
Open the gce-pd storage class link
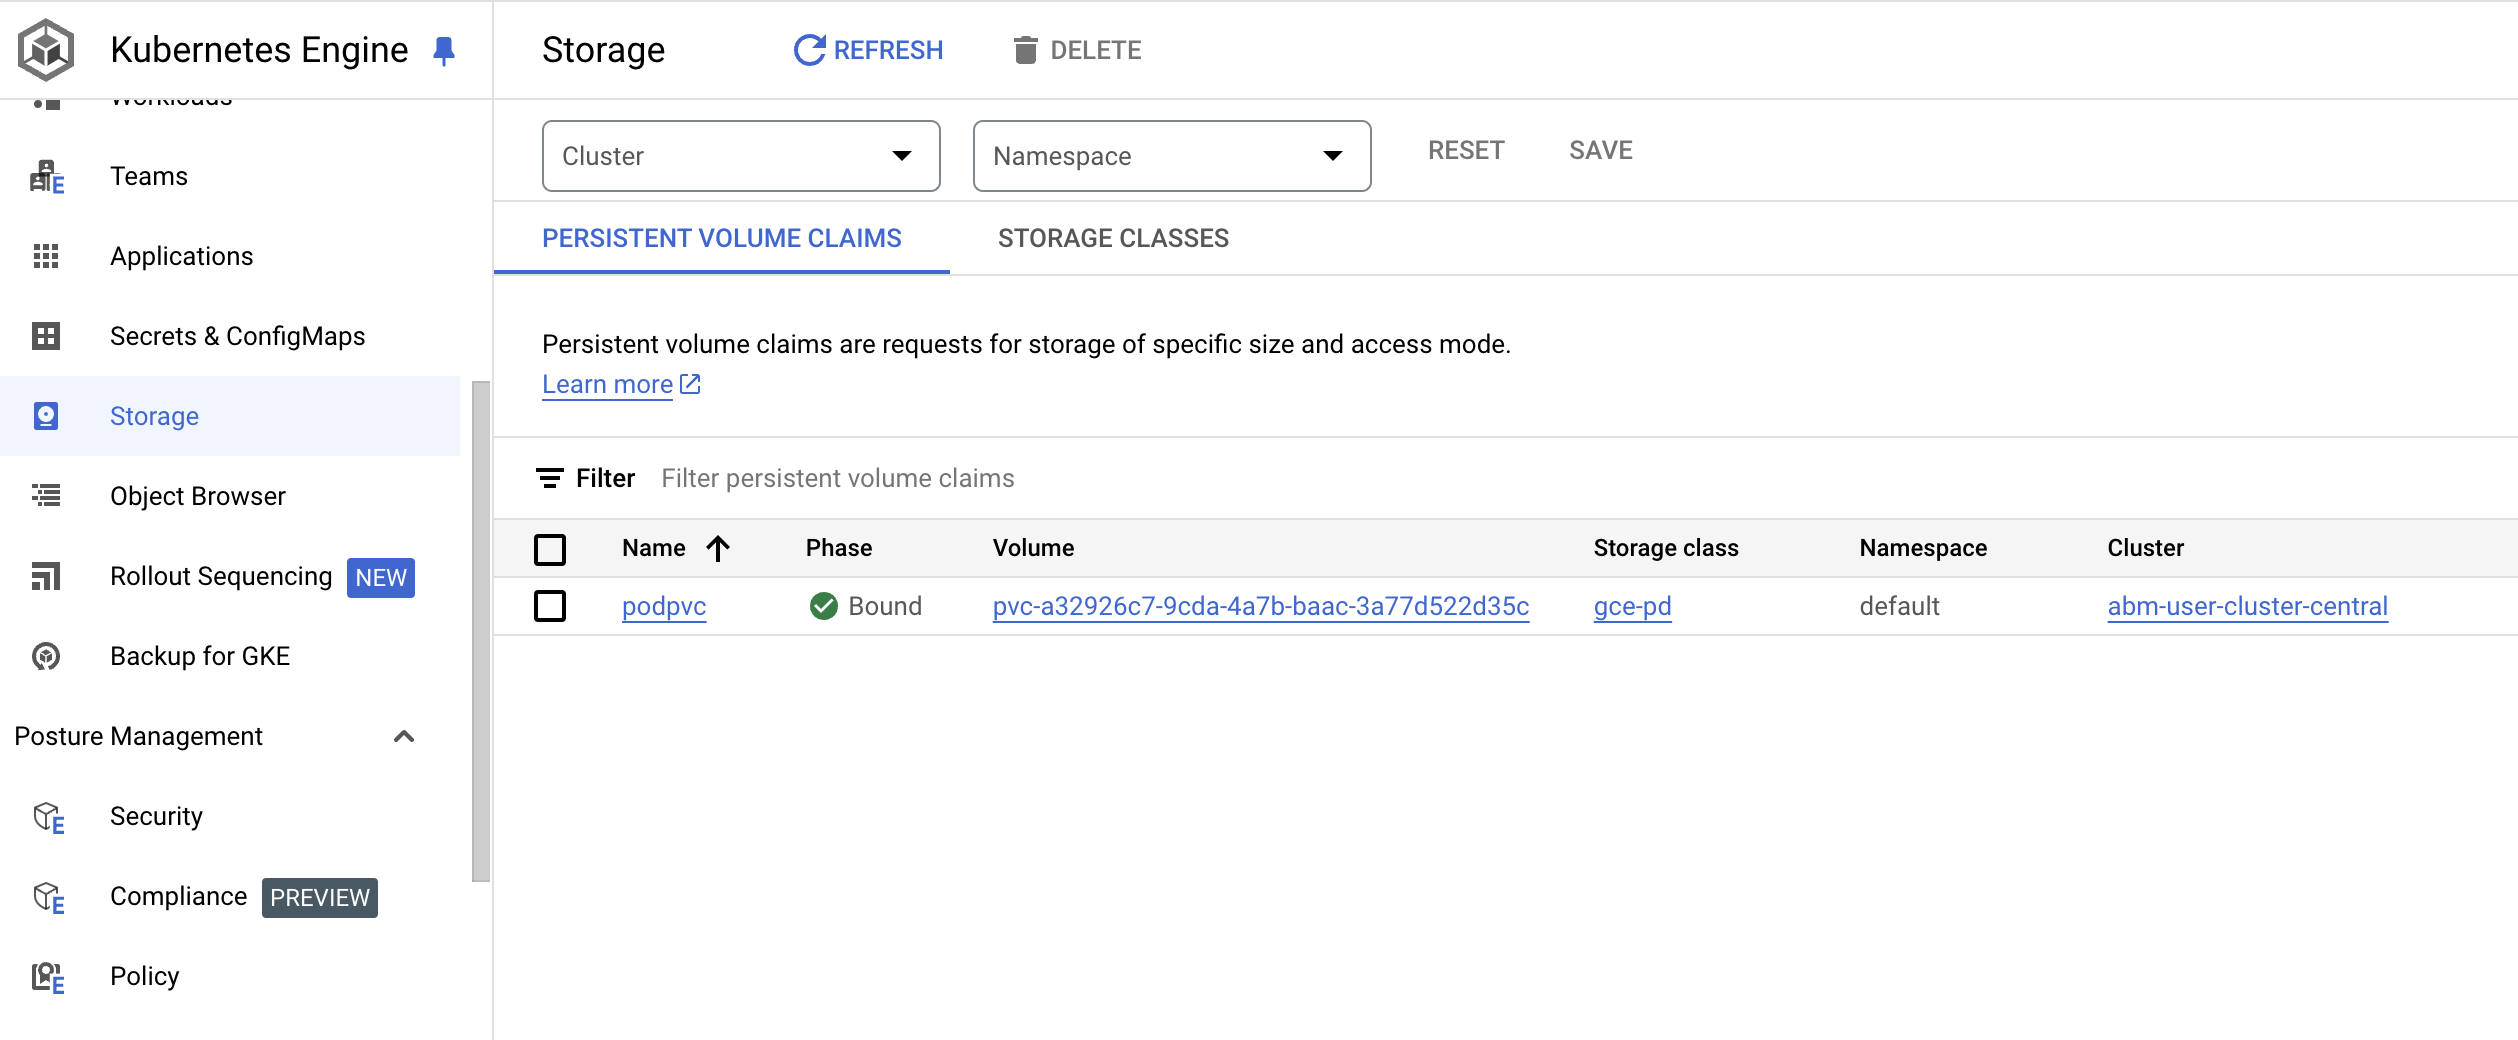(1632, 606)
